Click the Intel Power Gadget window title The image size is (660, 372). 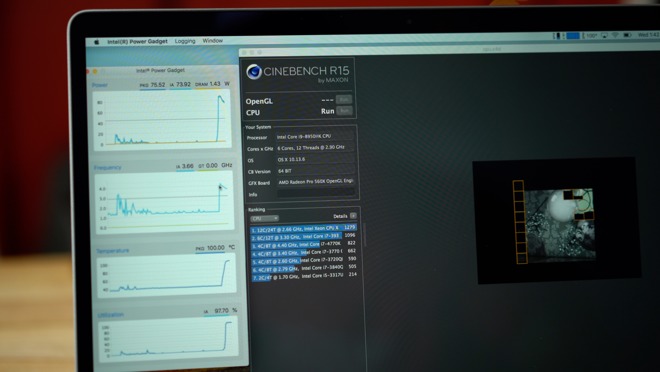[x=160, y=70]
